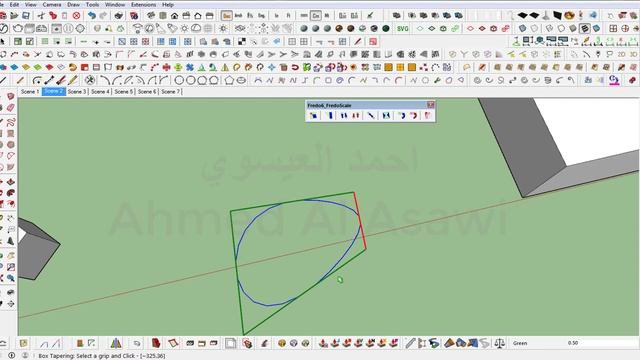Image resolution: width=640 pixels, height=360 pixels.
Task: Click the green wrench icon
Action: [437, 80]
